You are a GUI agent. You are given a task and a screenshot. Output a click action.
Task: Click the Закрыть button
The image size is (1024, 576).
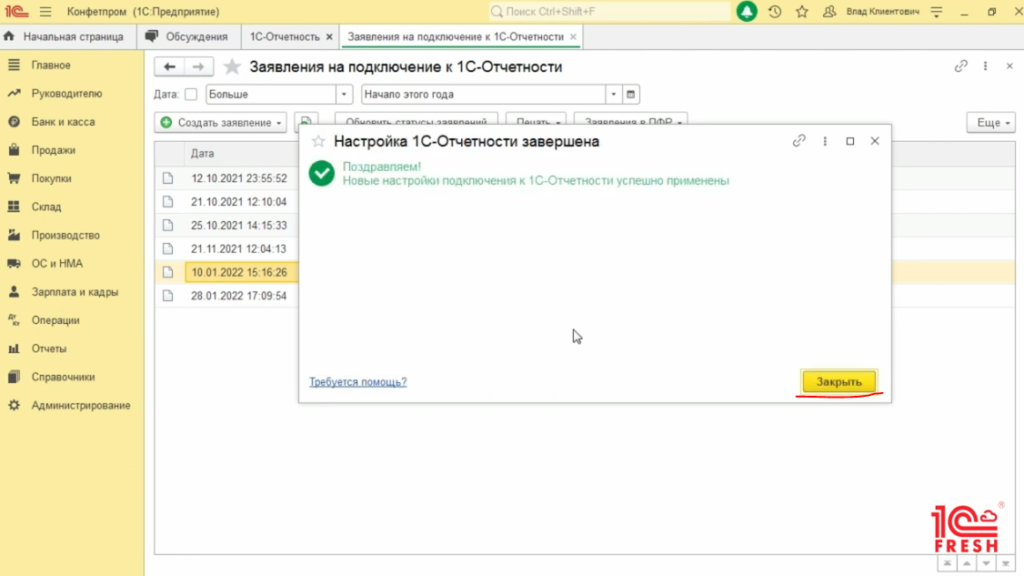click(x=839, y=381)
